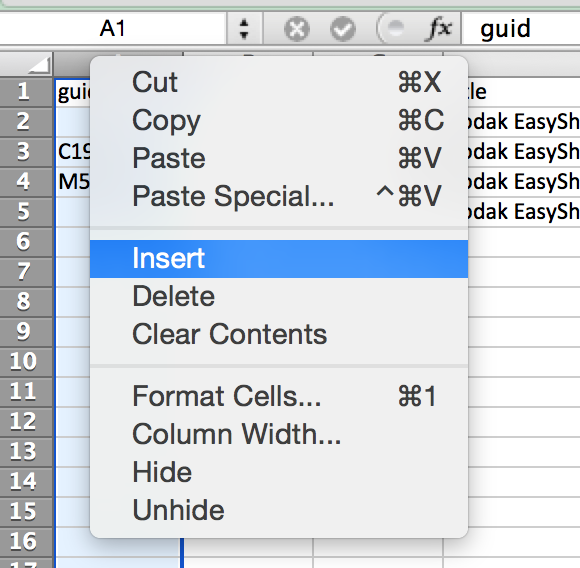Open the fx function builder icon
Viewport: 580px width, 568px height.
coord(439,28)
